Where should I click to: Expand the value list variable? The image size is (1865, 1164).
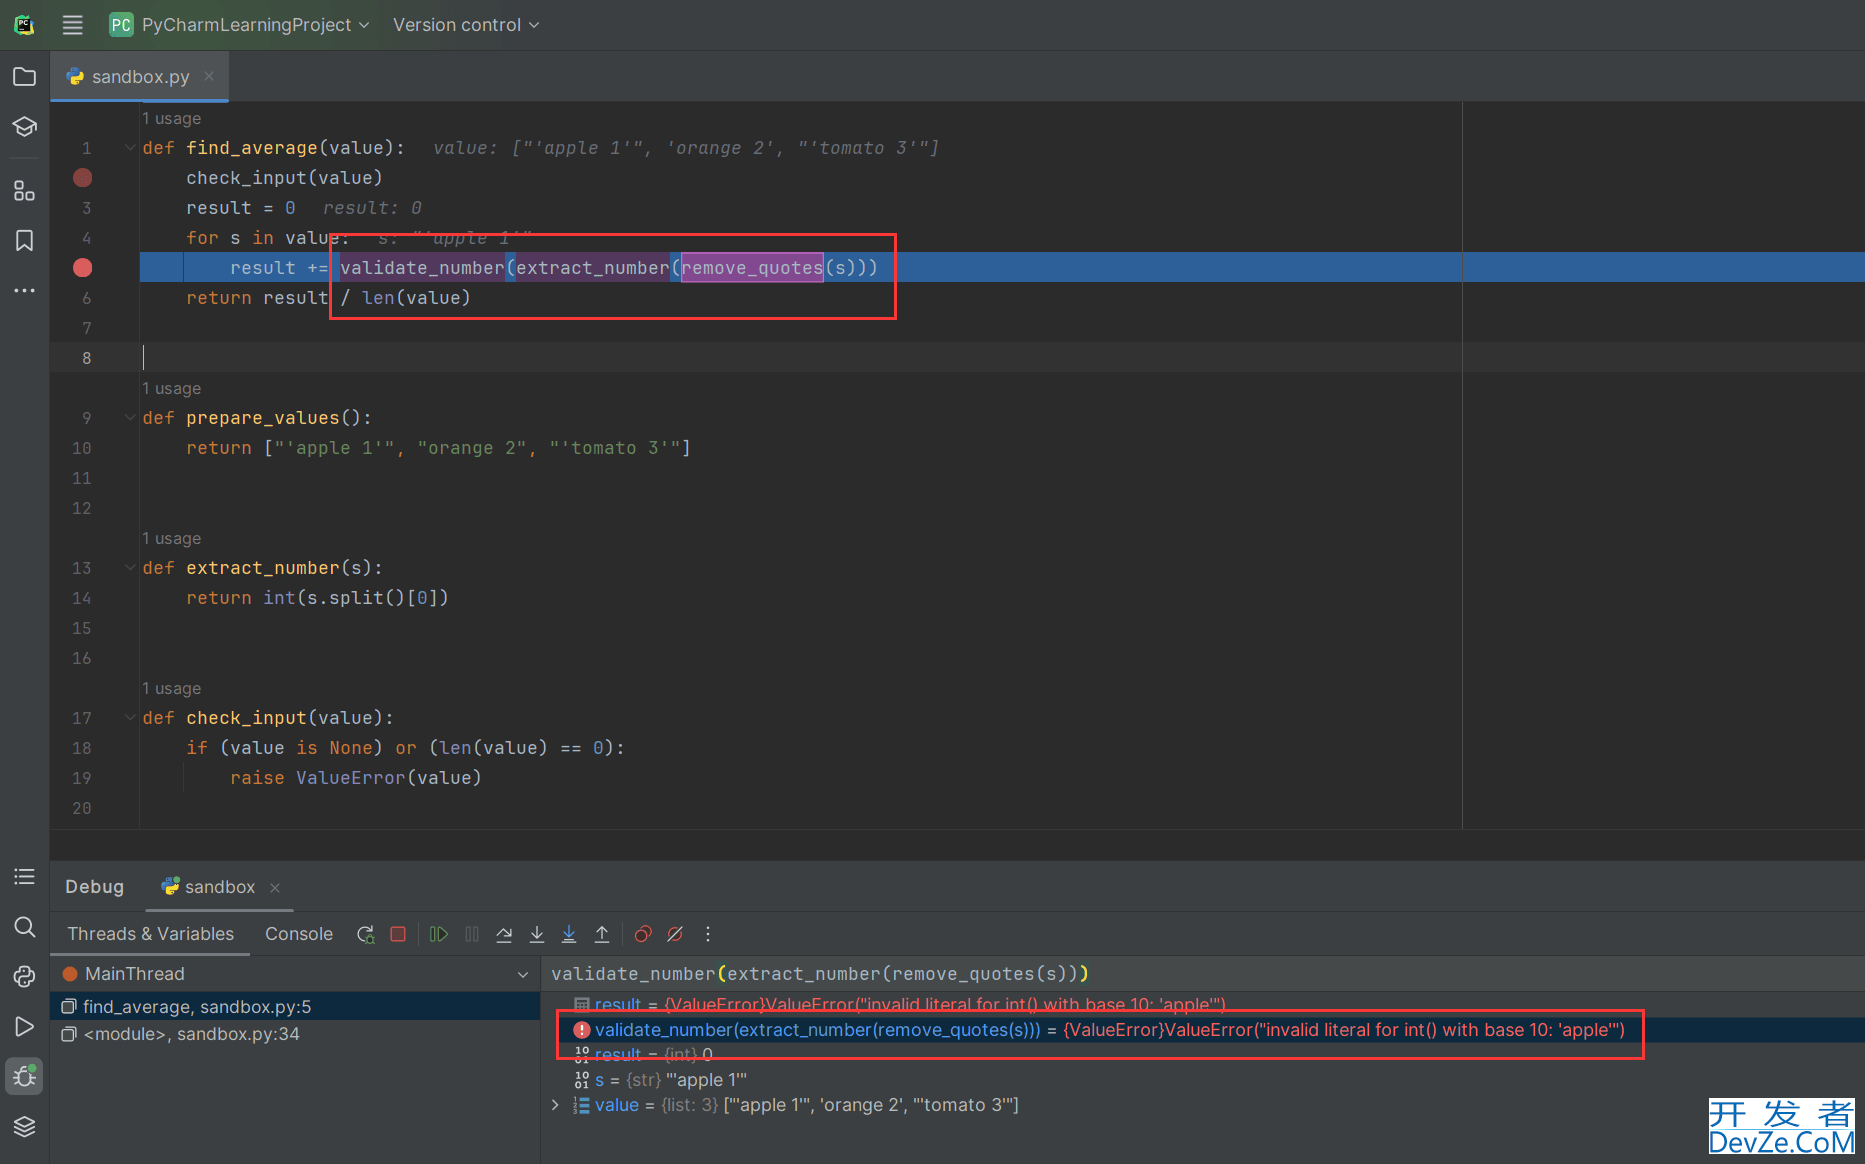(556, 1105)
